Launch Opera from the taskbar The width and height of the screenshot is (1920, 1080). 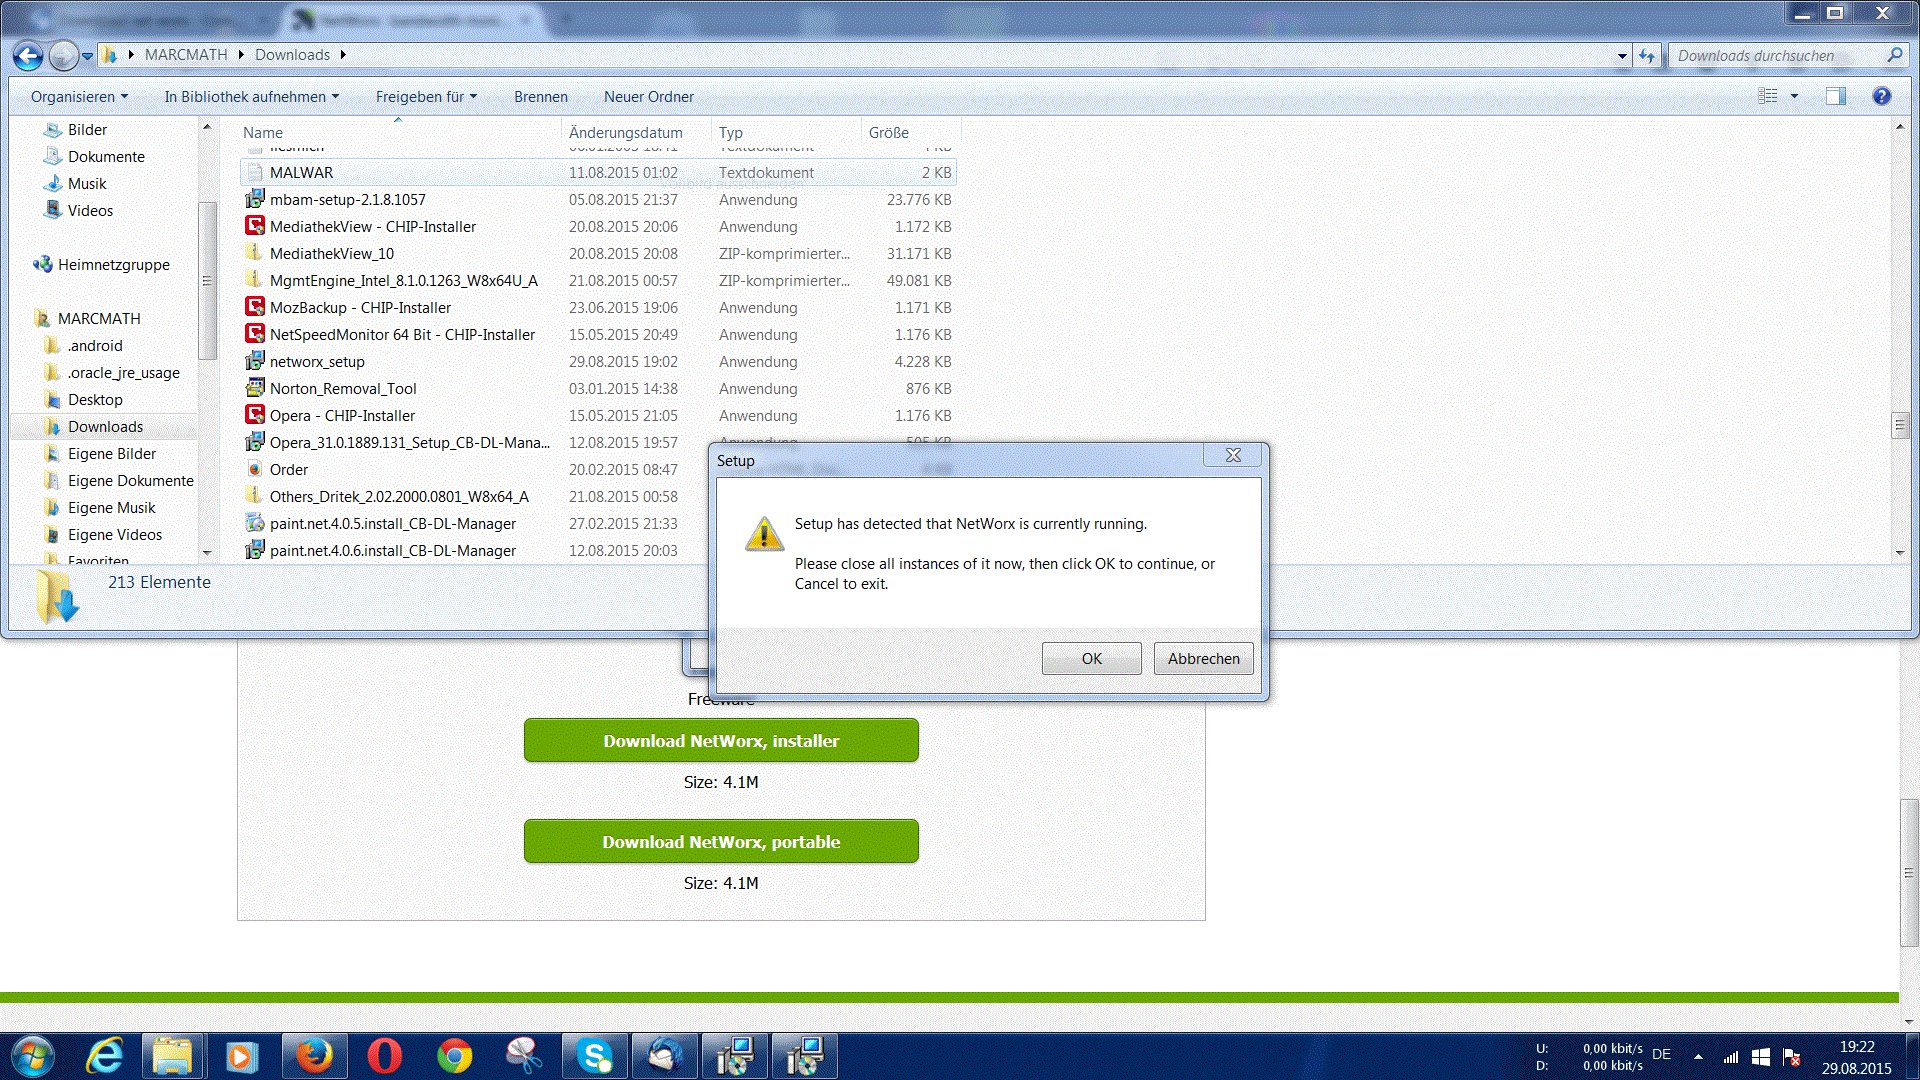pyautogui.click(x=384, y=1056)
